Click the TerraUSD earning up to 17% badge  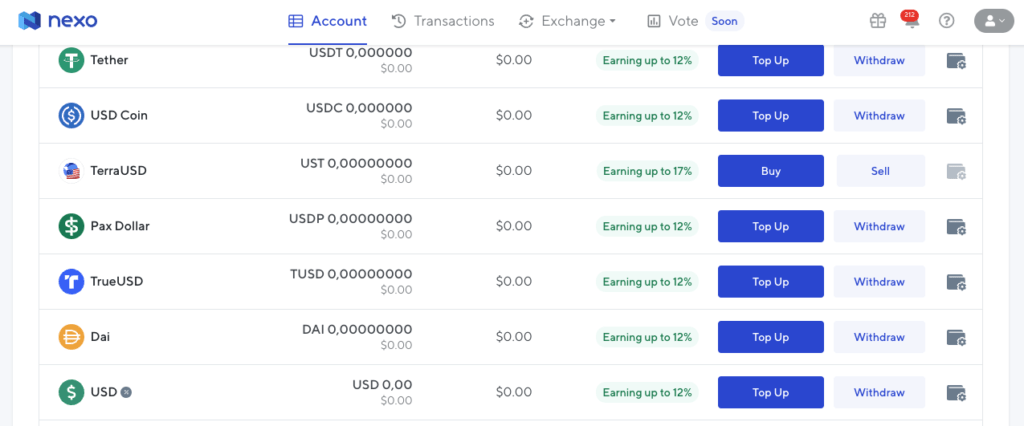647,171
